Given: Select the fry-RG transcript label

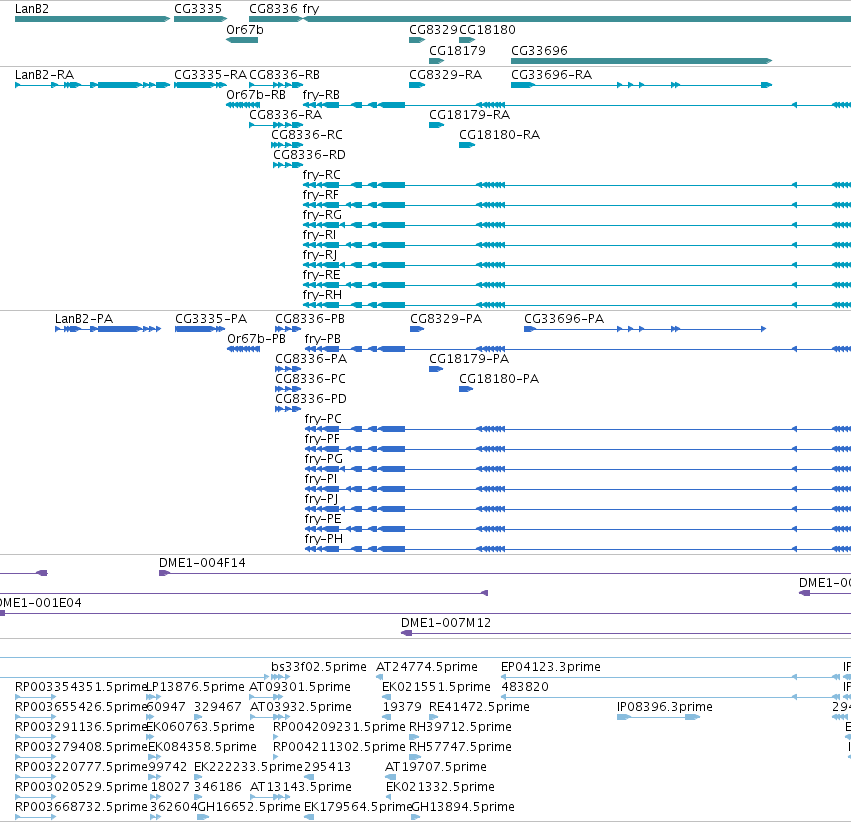Looking at the screenshot, I should coord(322,215).
